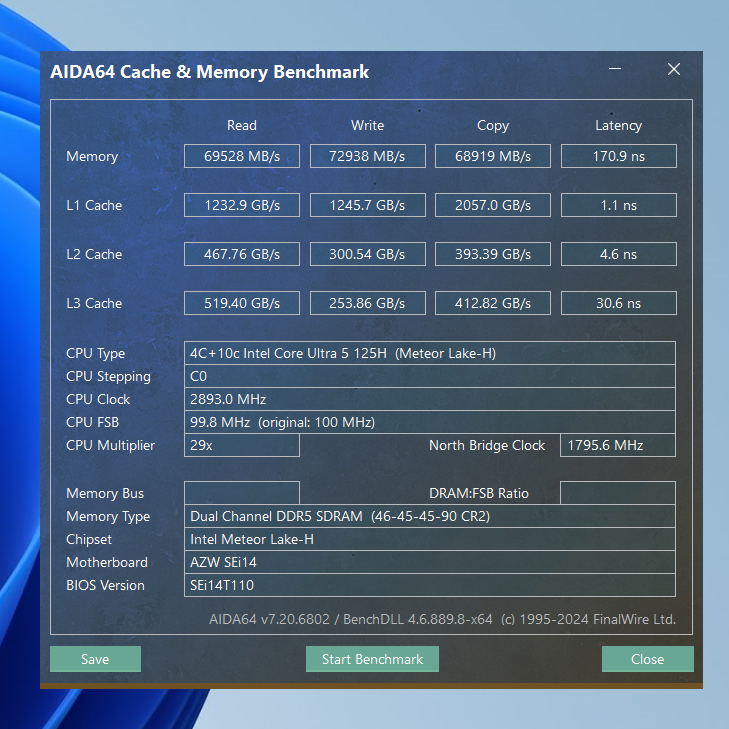This screenshot has height=729, width=729.
Task: Select L3 Cache write 253.86 GB/s
Action: pyautogui.click(x=367, y=303)
